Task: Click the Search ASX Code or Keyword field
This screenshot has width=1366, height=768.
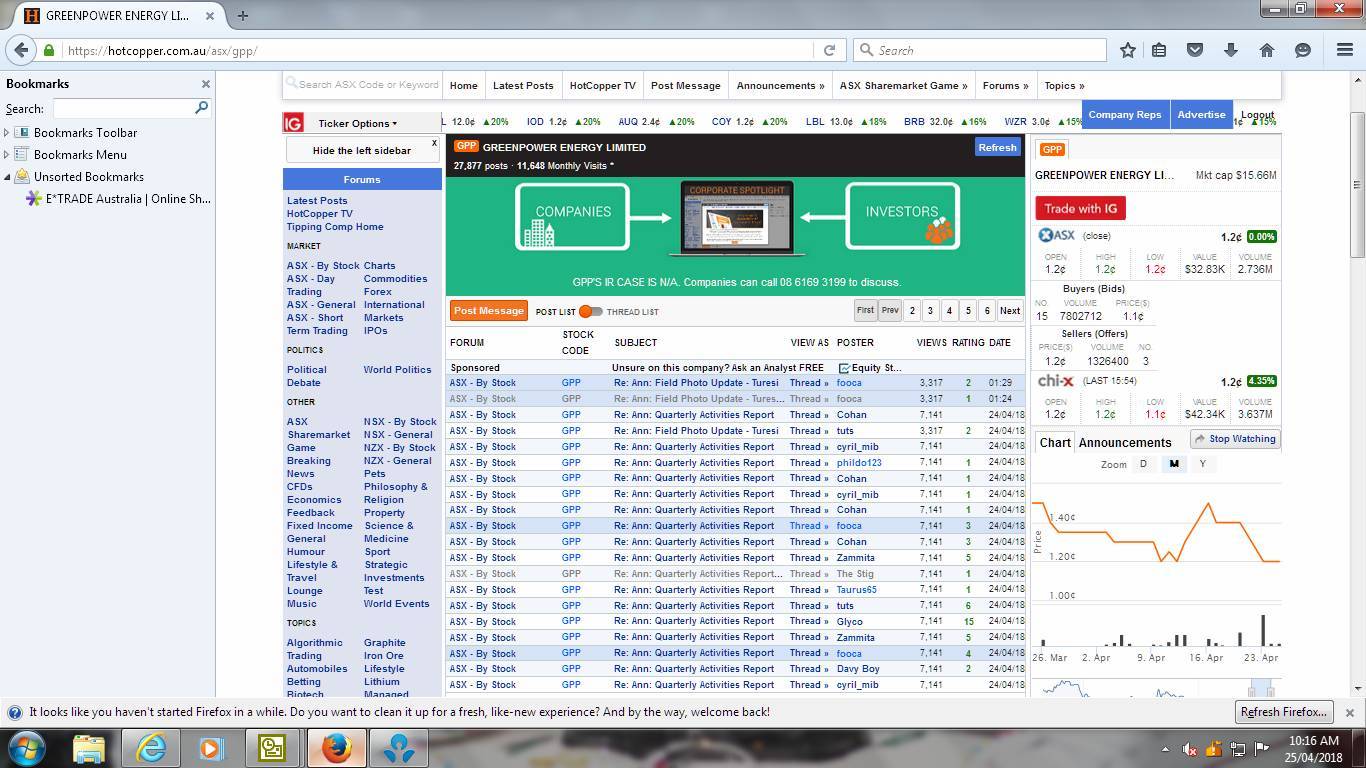Action: 362,85
